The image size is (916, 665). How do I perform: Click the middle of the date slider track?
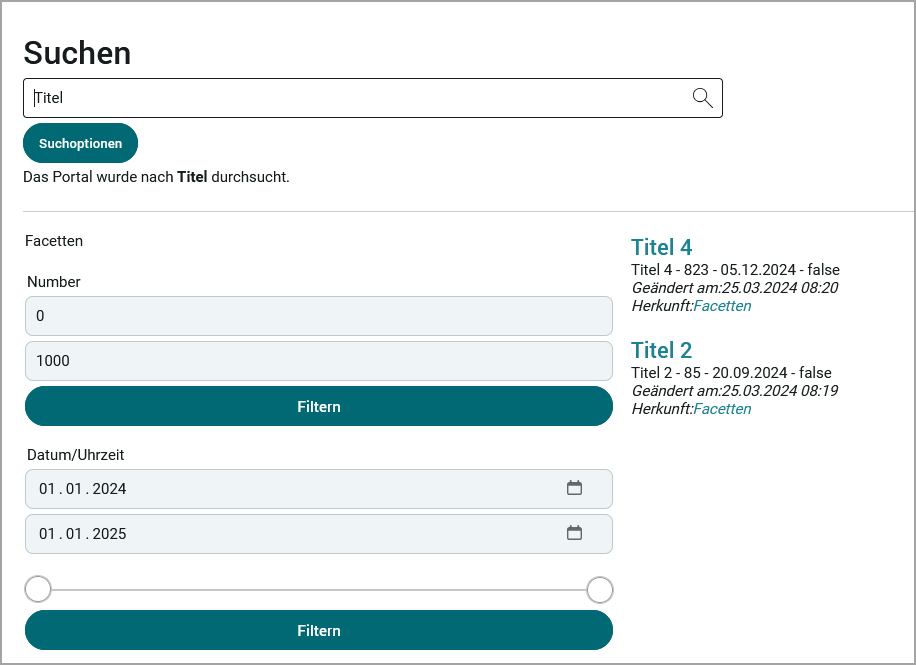pos(318,590)
